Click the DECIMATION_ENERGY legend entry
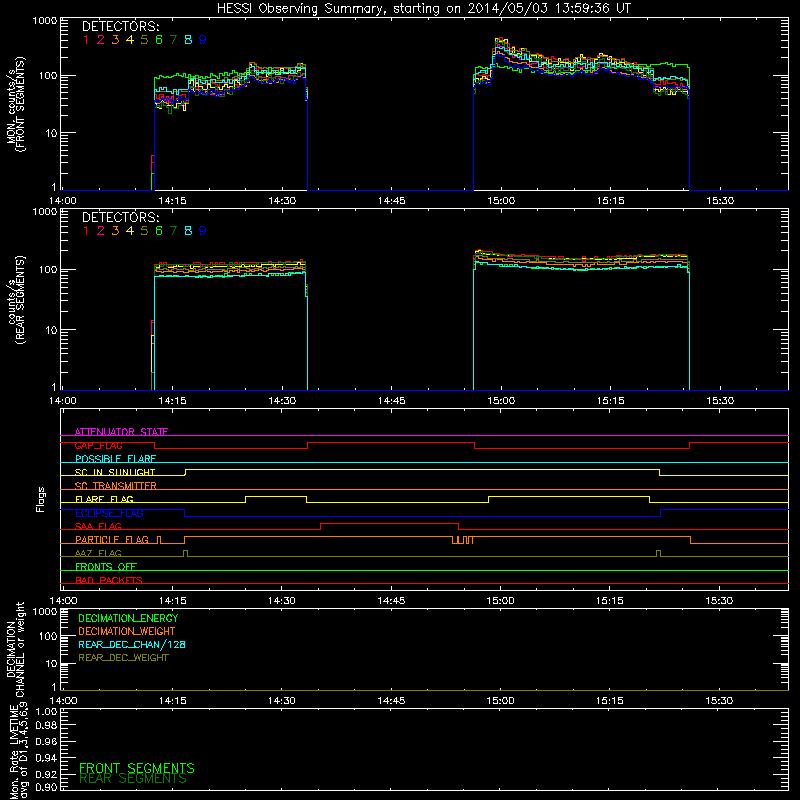This screenshot has width=800, height=800. coord(128,618)
